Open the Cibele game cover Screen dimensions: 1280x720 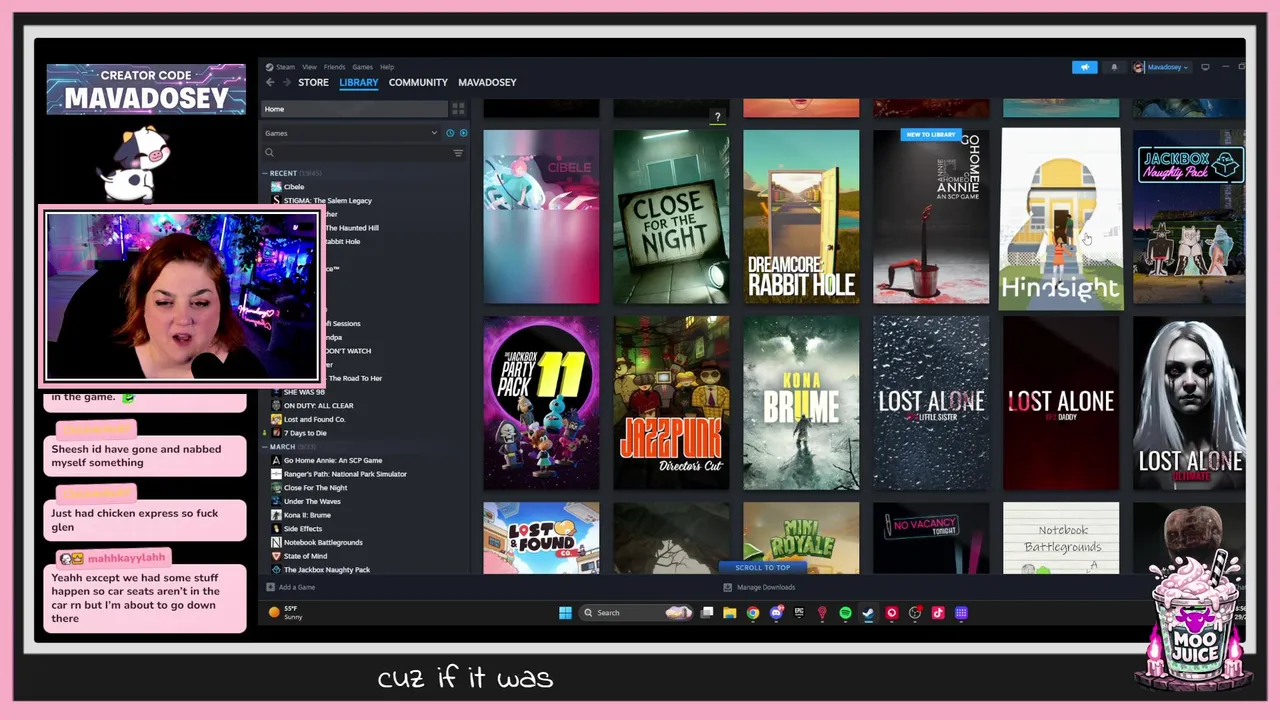(541, 216)
